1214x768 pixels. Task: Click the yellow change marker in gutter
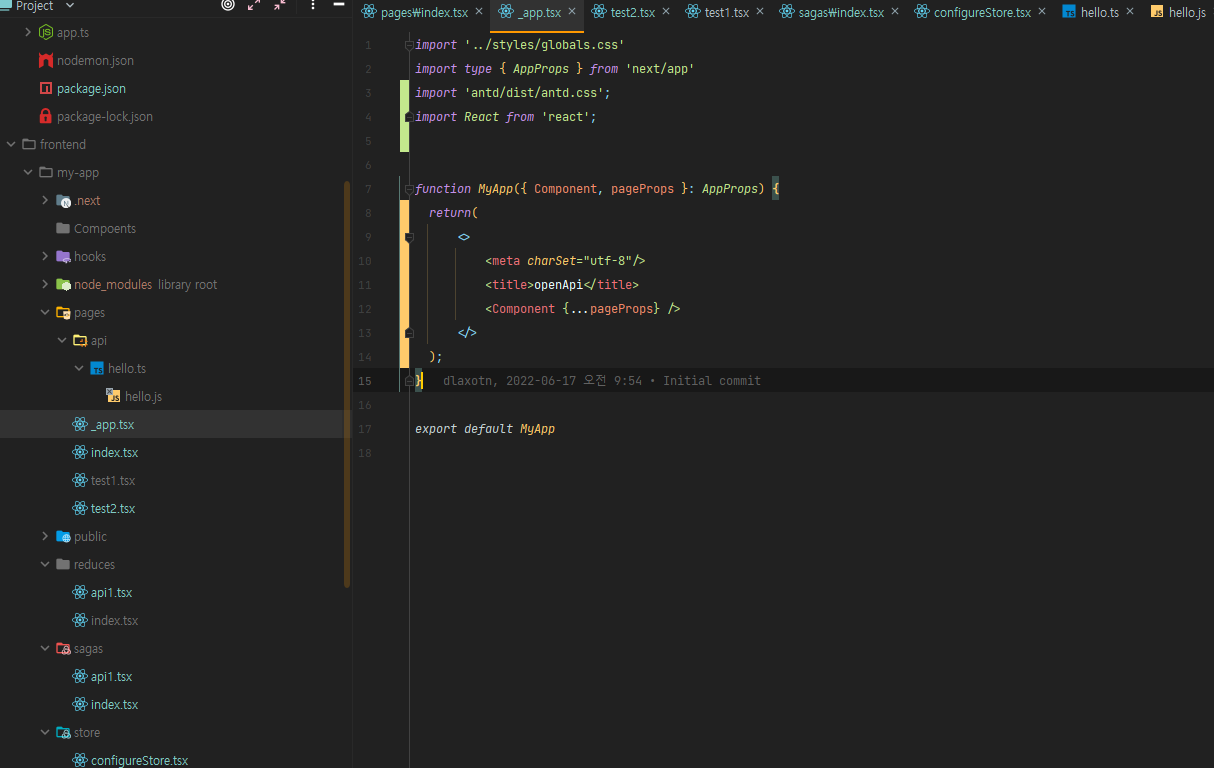coord(404,285)
